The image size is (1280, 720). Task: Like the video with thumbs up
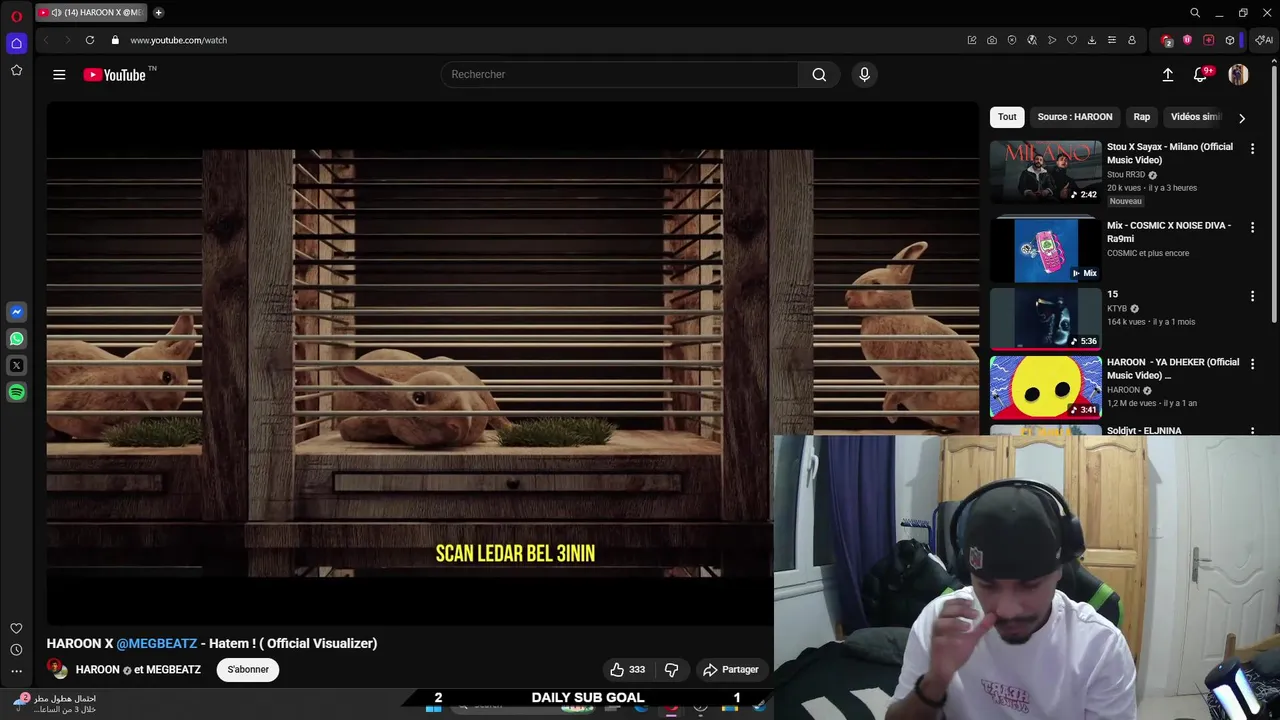point(628,669)
